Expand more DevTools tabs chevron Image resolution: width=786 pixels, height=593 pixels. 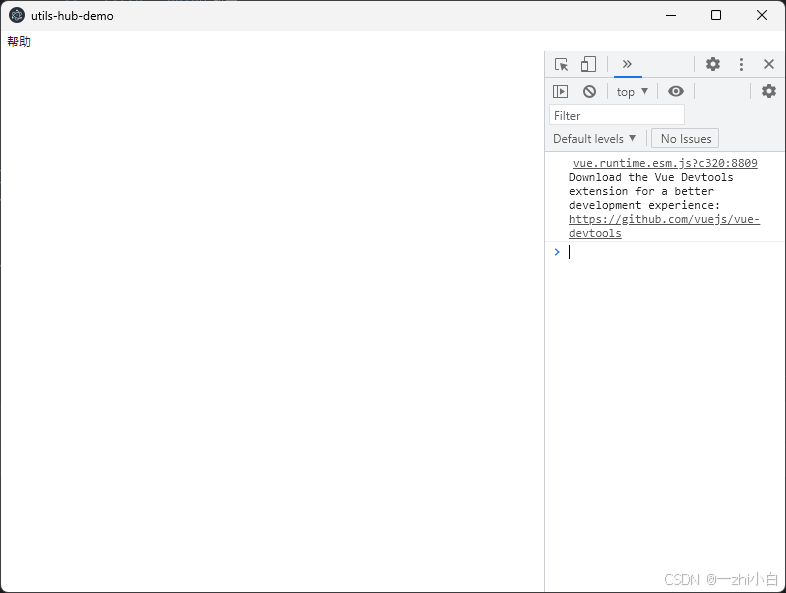tap(627, 64)
